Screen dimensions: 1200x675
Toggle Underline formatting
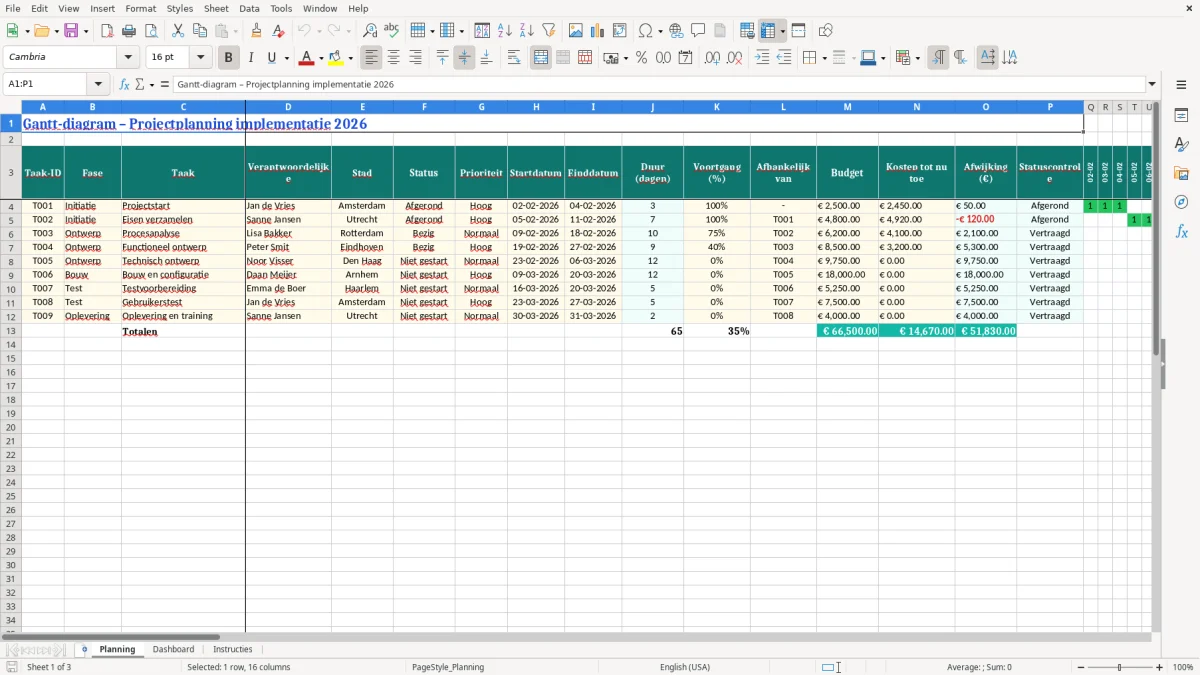point(271,58)
